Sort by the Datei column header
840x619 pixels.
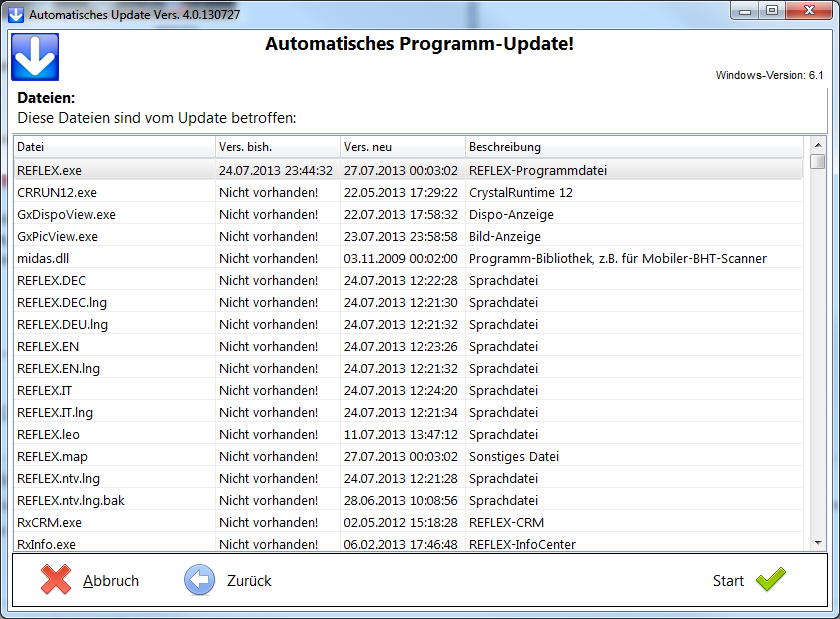(114, 147)
